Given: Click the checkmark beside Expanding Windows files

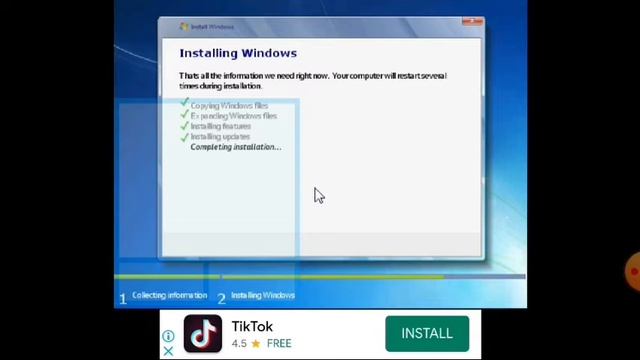Looking at the screenshot, I should click(x=184, y=114).
